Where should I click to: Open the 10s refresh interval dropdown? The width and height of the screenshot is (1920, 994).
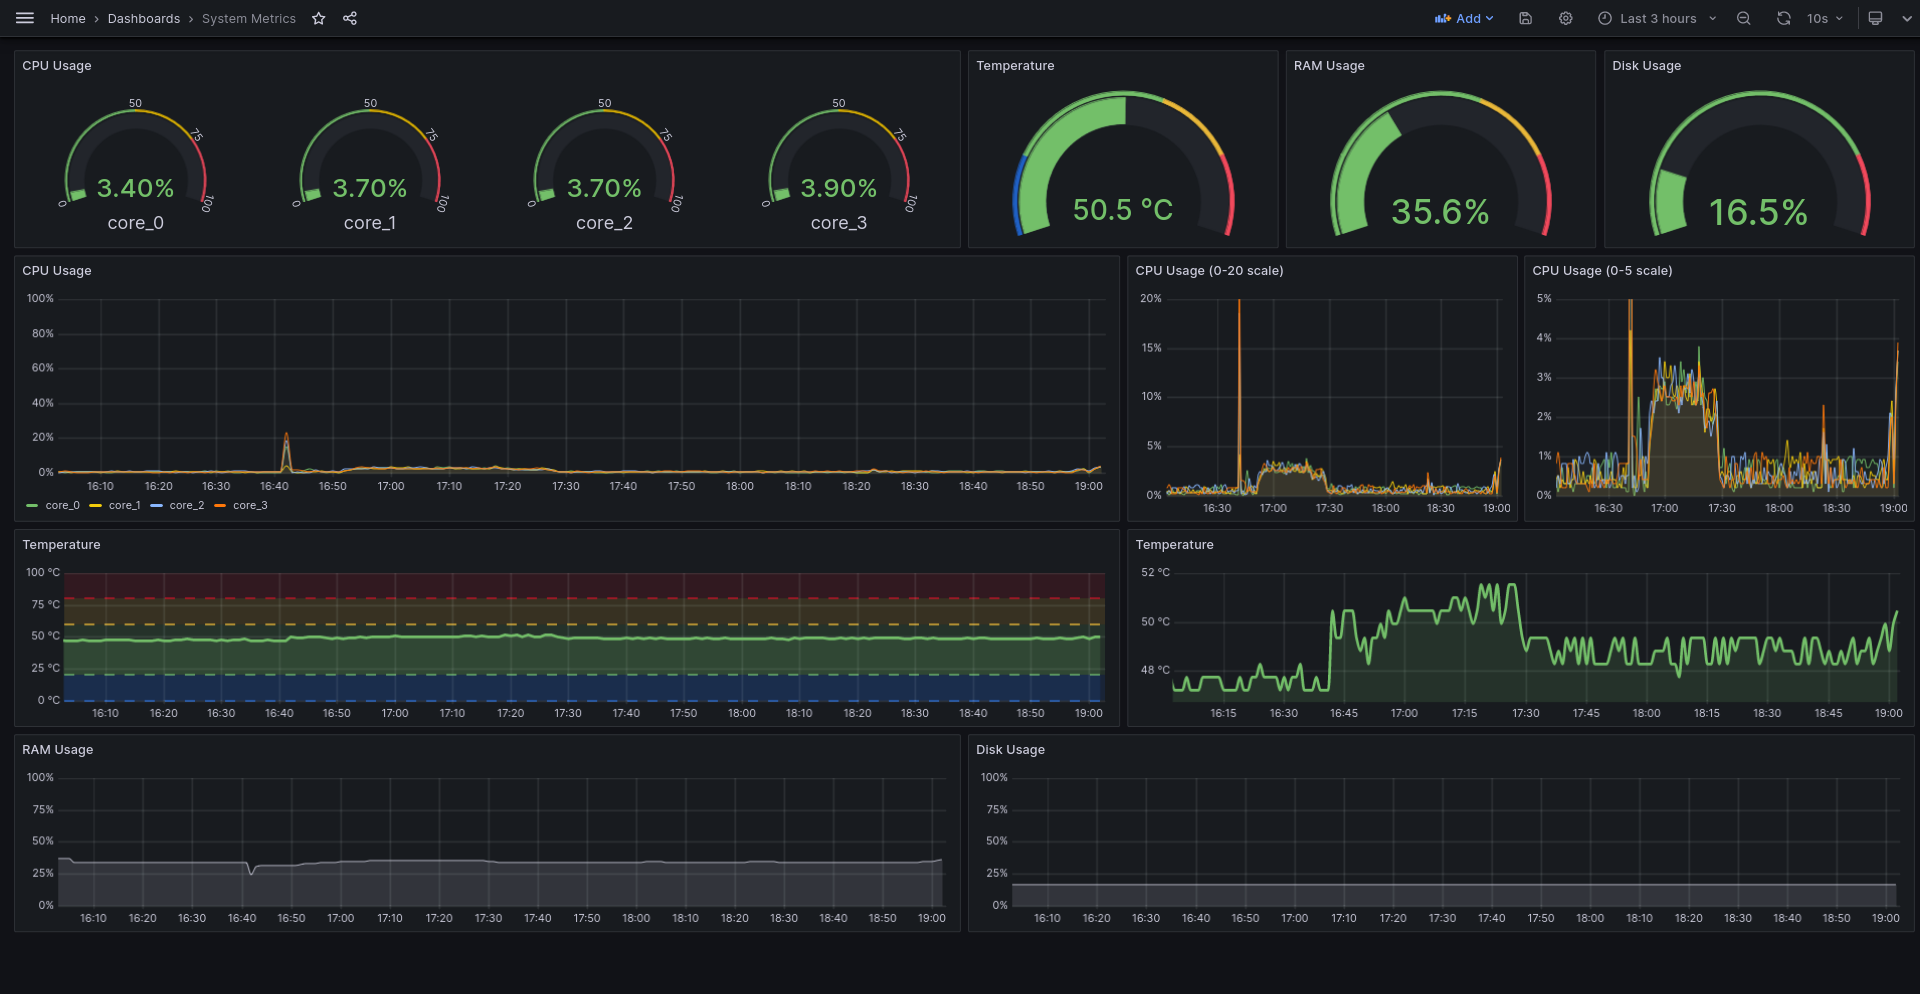[x=1825, y=18]
